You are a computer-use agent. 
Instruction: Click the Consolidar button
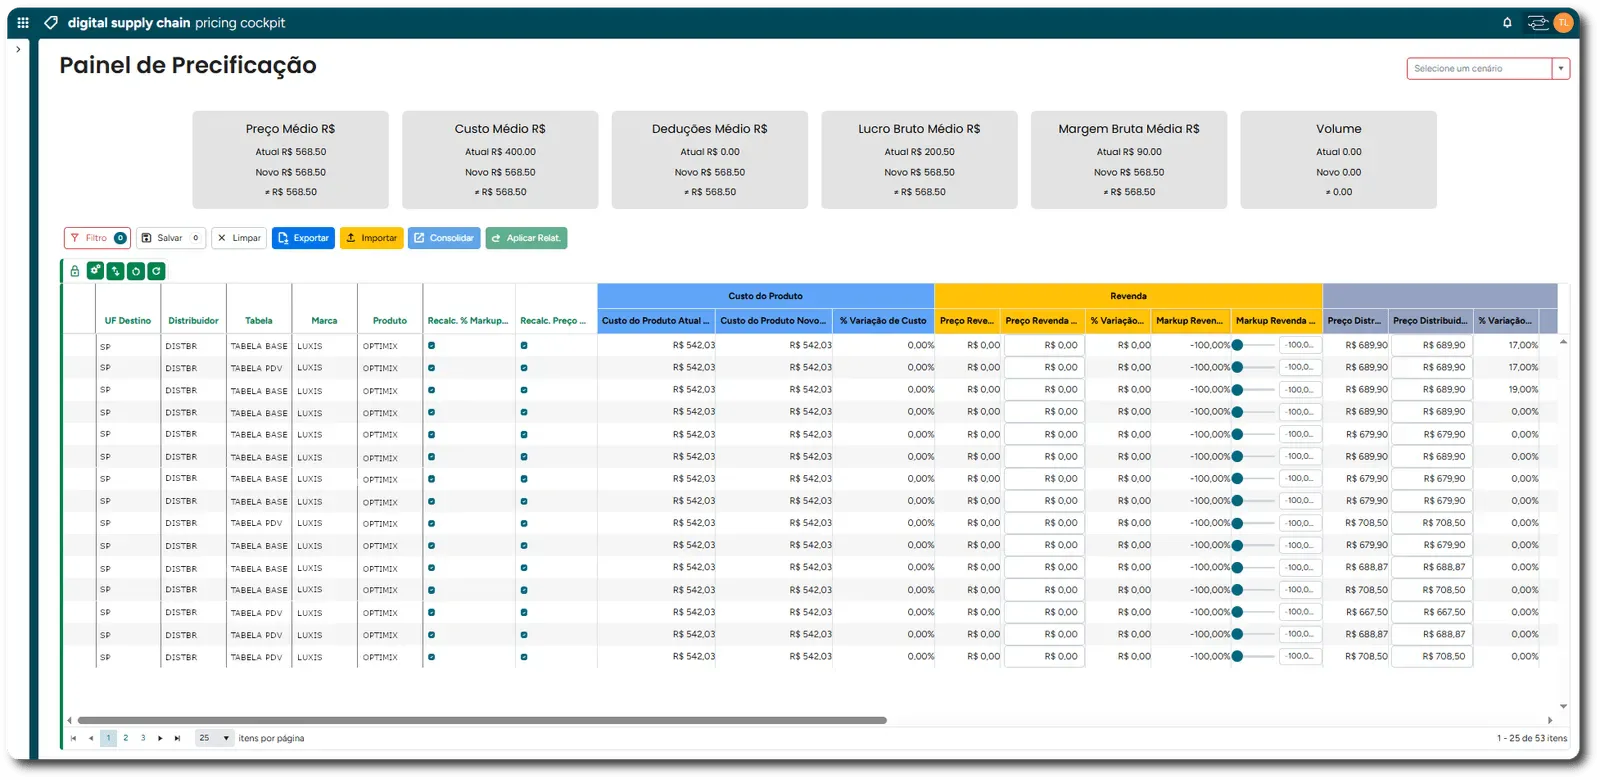(x=444, y=238)
